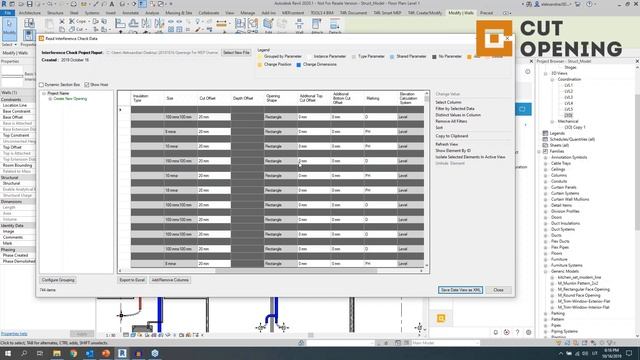The height and width of the screenshot is (360, 640).
Task: Click the Attach Top/Base ribbon icon
Action: tap(317, 25)
